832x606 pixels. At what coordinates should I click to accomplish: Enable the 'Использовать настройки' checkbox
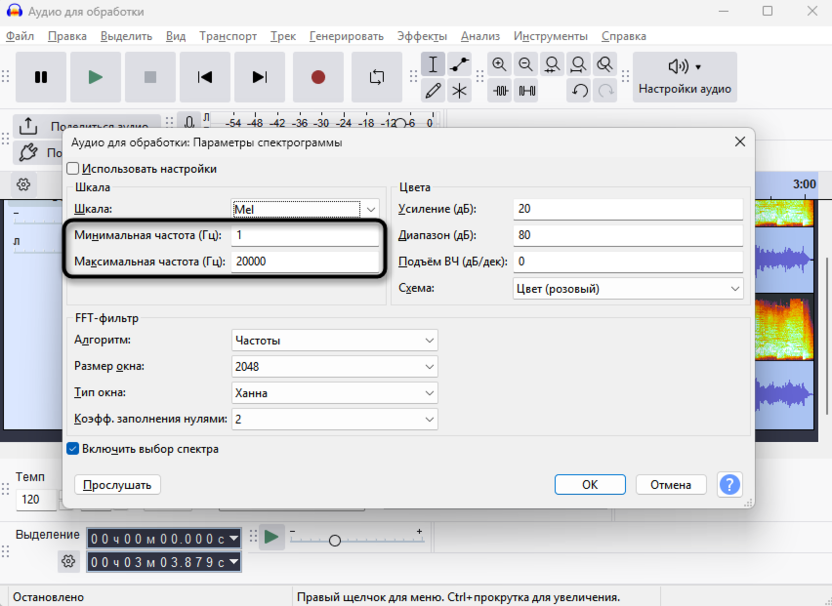[x=73, y=169]
